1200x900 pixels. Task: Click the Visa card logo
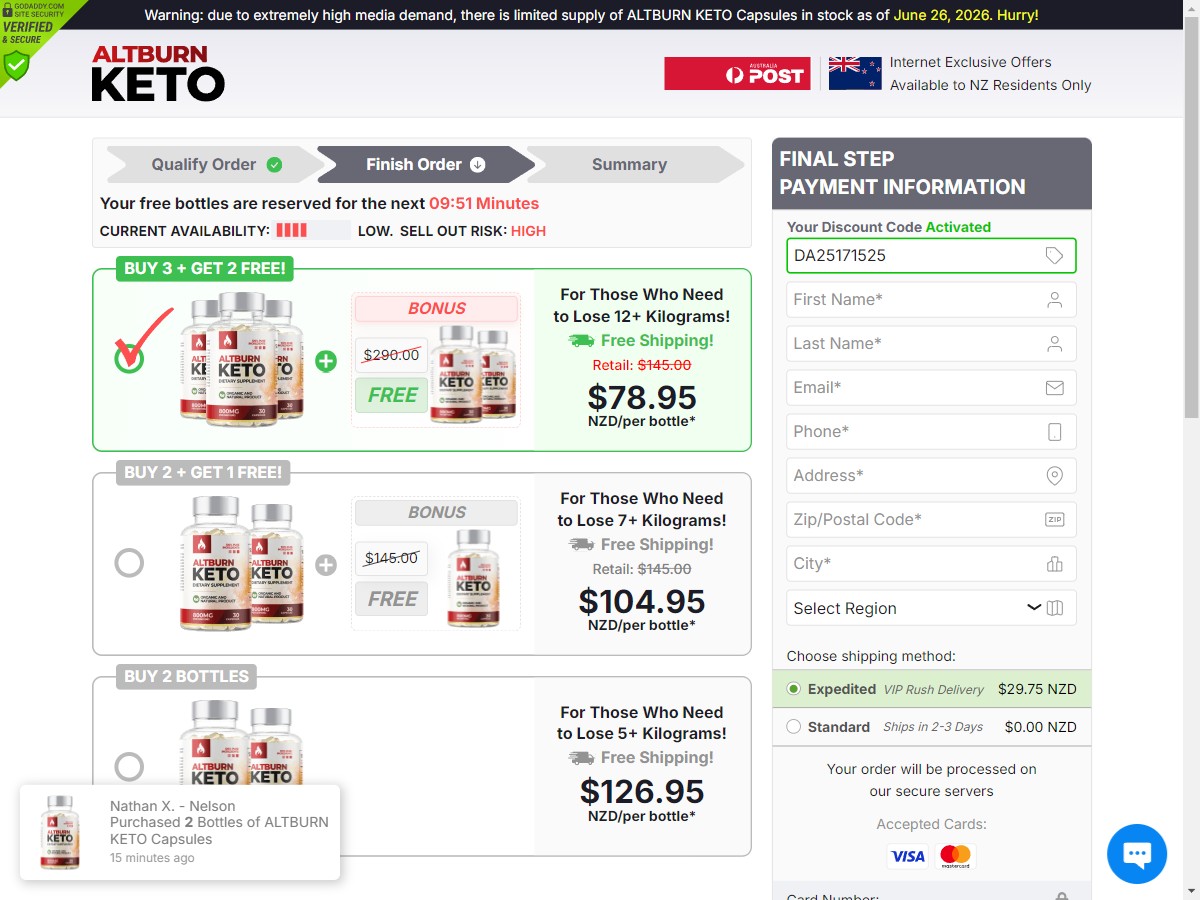tap(908, 856)
